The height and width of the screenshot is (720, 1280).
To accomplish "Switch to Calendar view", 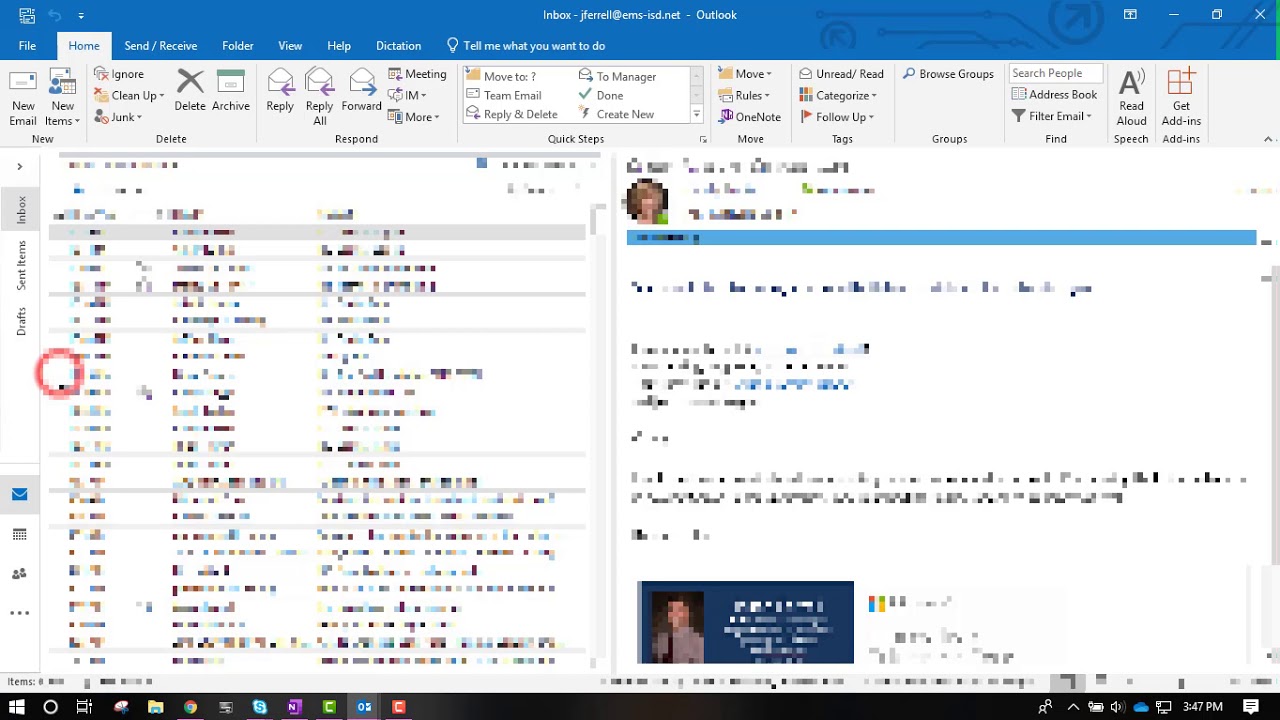I will (x=20, y=534).
